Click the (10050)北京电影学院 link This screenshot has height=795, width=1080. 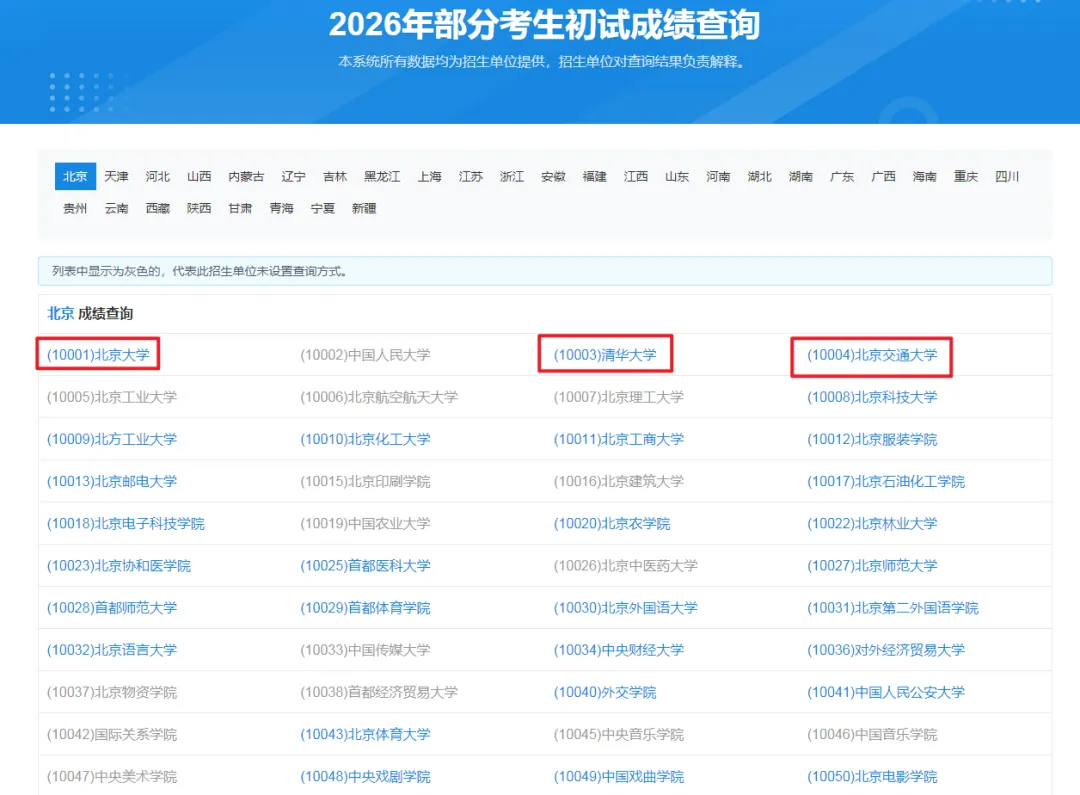click(x=872, y=776)
